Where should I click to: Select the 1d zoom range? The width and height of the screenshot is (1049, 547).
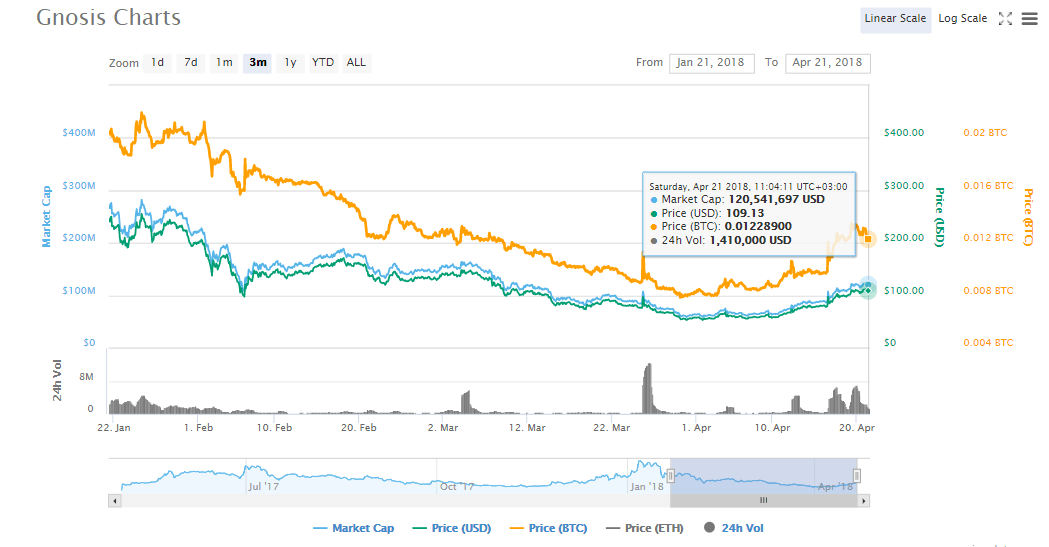[158, 62]
